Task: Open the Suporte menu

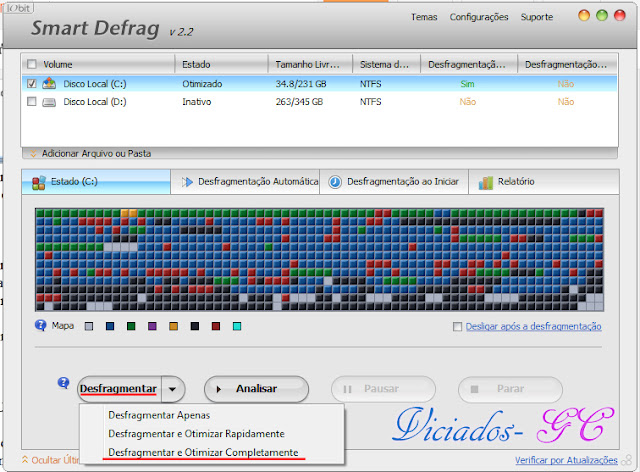Action: (537, 17)
